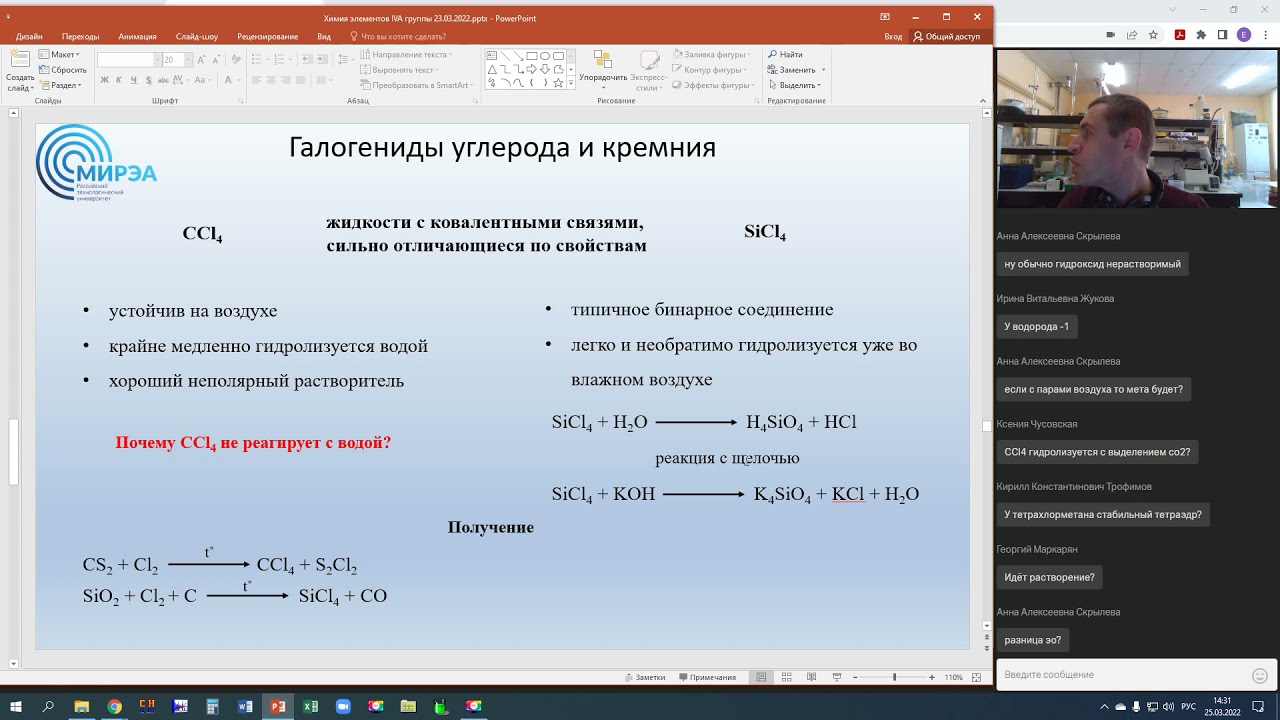Open the font name dropdown
Screen dimensions: 1280x720
(157, 60)
